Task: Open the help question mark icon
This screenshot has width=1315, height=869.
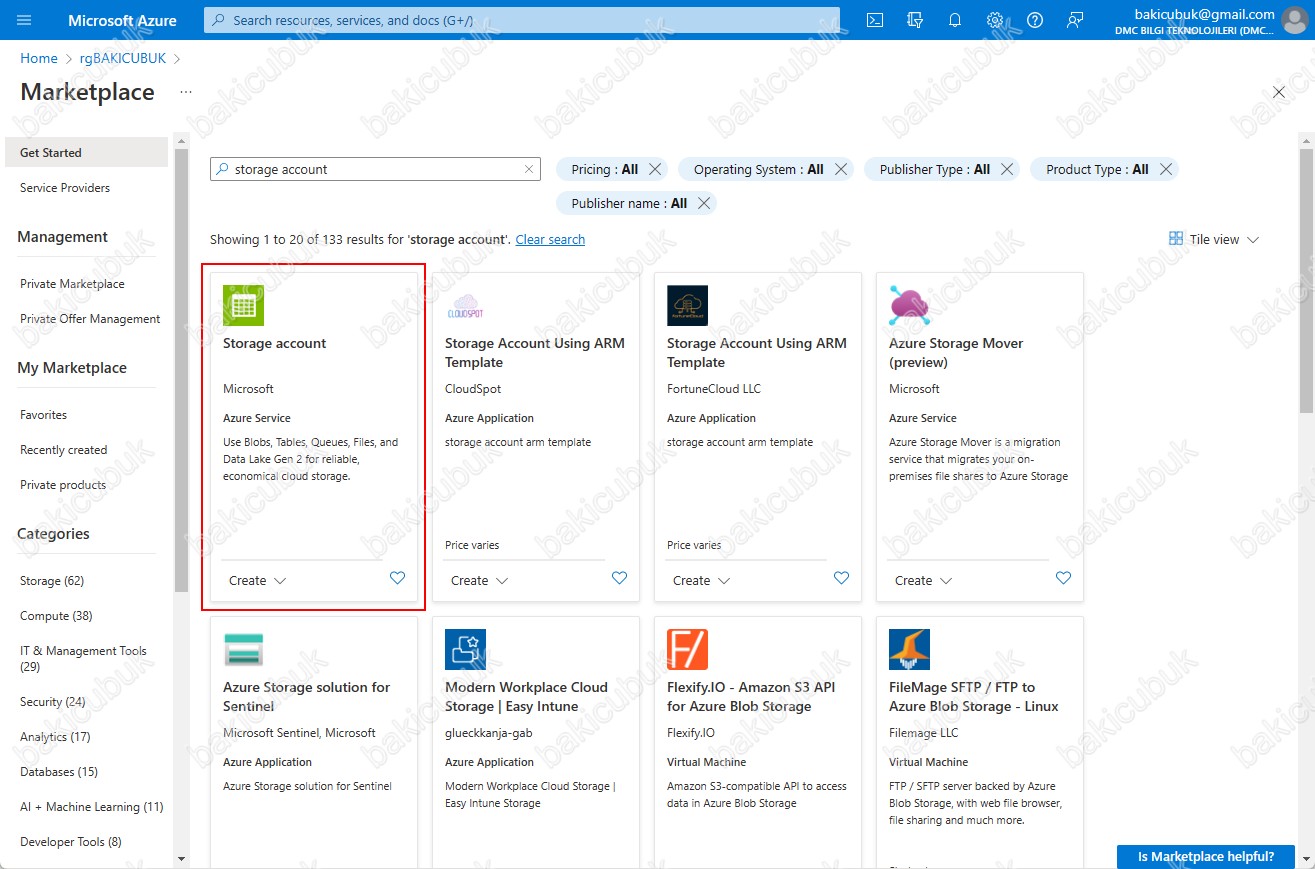Action: [1035, 20]
